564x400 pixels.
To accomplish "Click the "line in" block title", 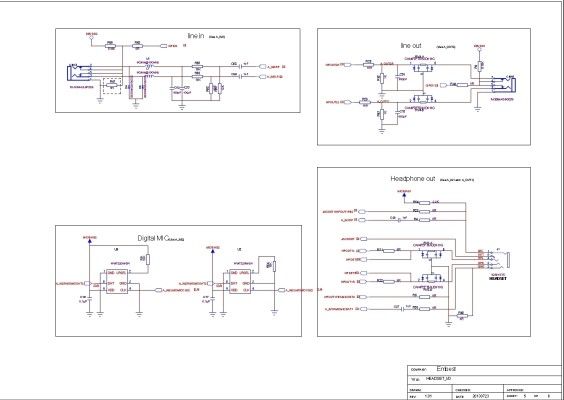I will tap(196, 36).
